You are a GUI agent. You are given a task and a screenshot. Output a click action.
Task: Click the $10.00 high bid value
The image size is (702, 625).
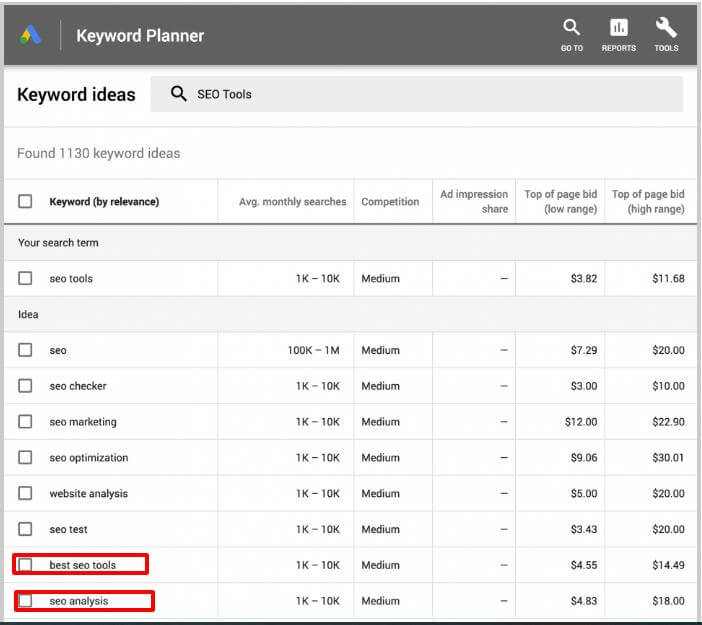[668, 386]
